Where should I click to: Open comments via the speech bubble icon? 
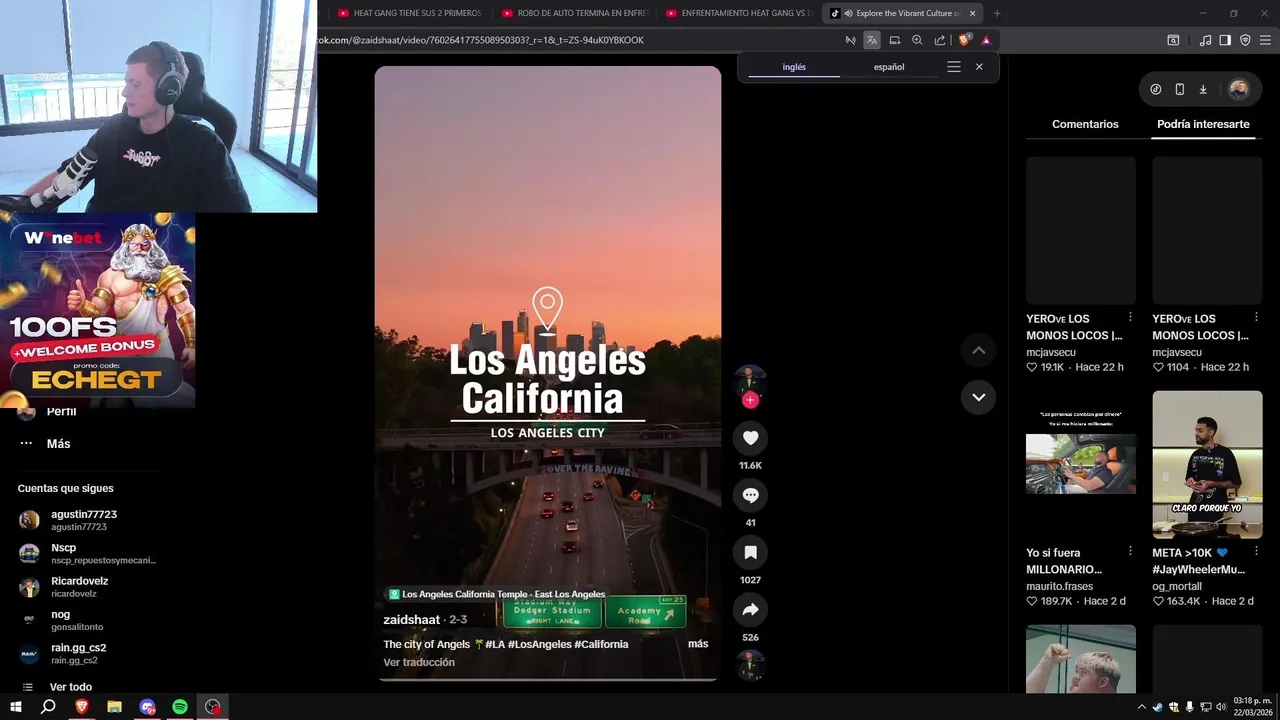coord(750,495)
